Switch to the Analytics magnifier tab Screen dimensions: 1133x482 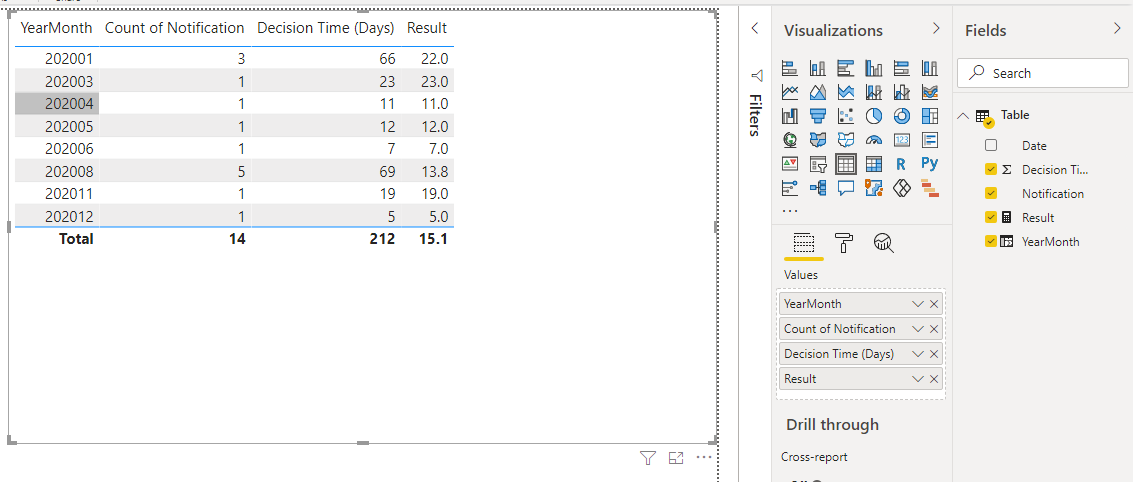[x=883, y=244]
